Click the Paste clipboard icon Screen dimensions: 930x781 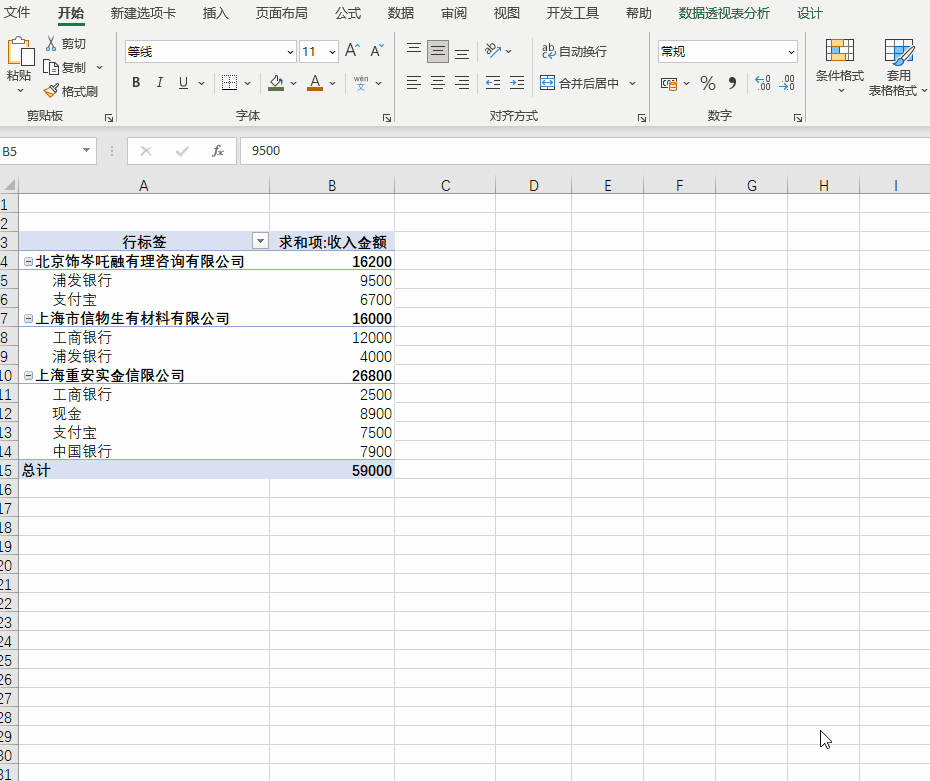tap(20, 52)
